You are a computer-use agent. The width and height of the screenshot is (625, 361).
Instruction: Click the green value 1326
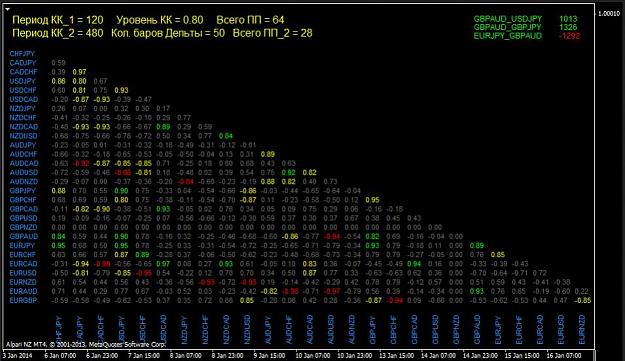[x=568, y=27]
